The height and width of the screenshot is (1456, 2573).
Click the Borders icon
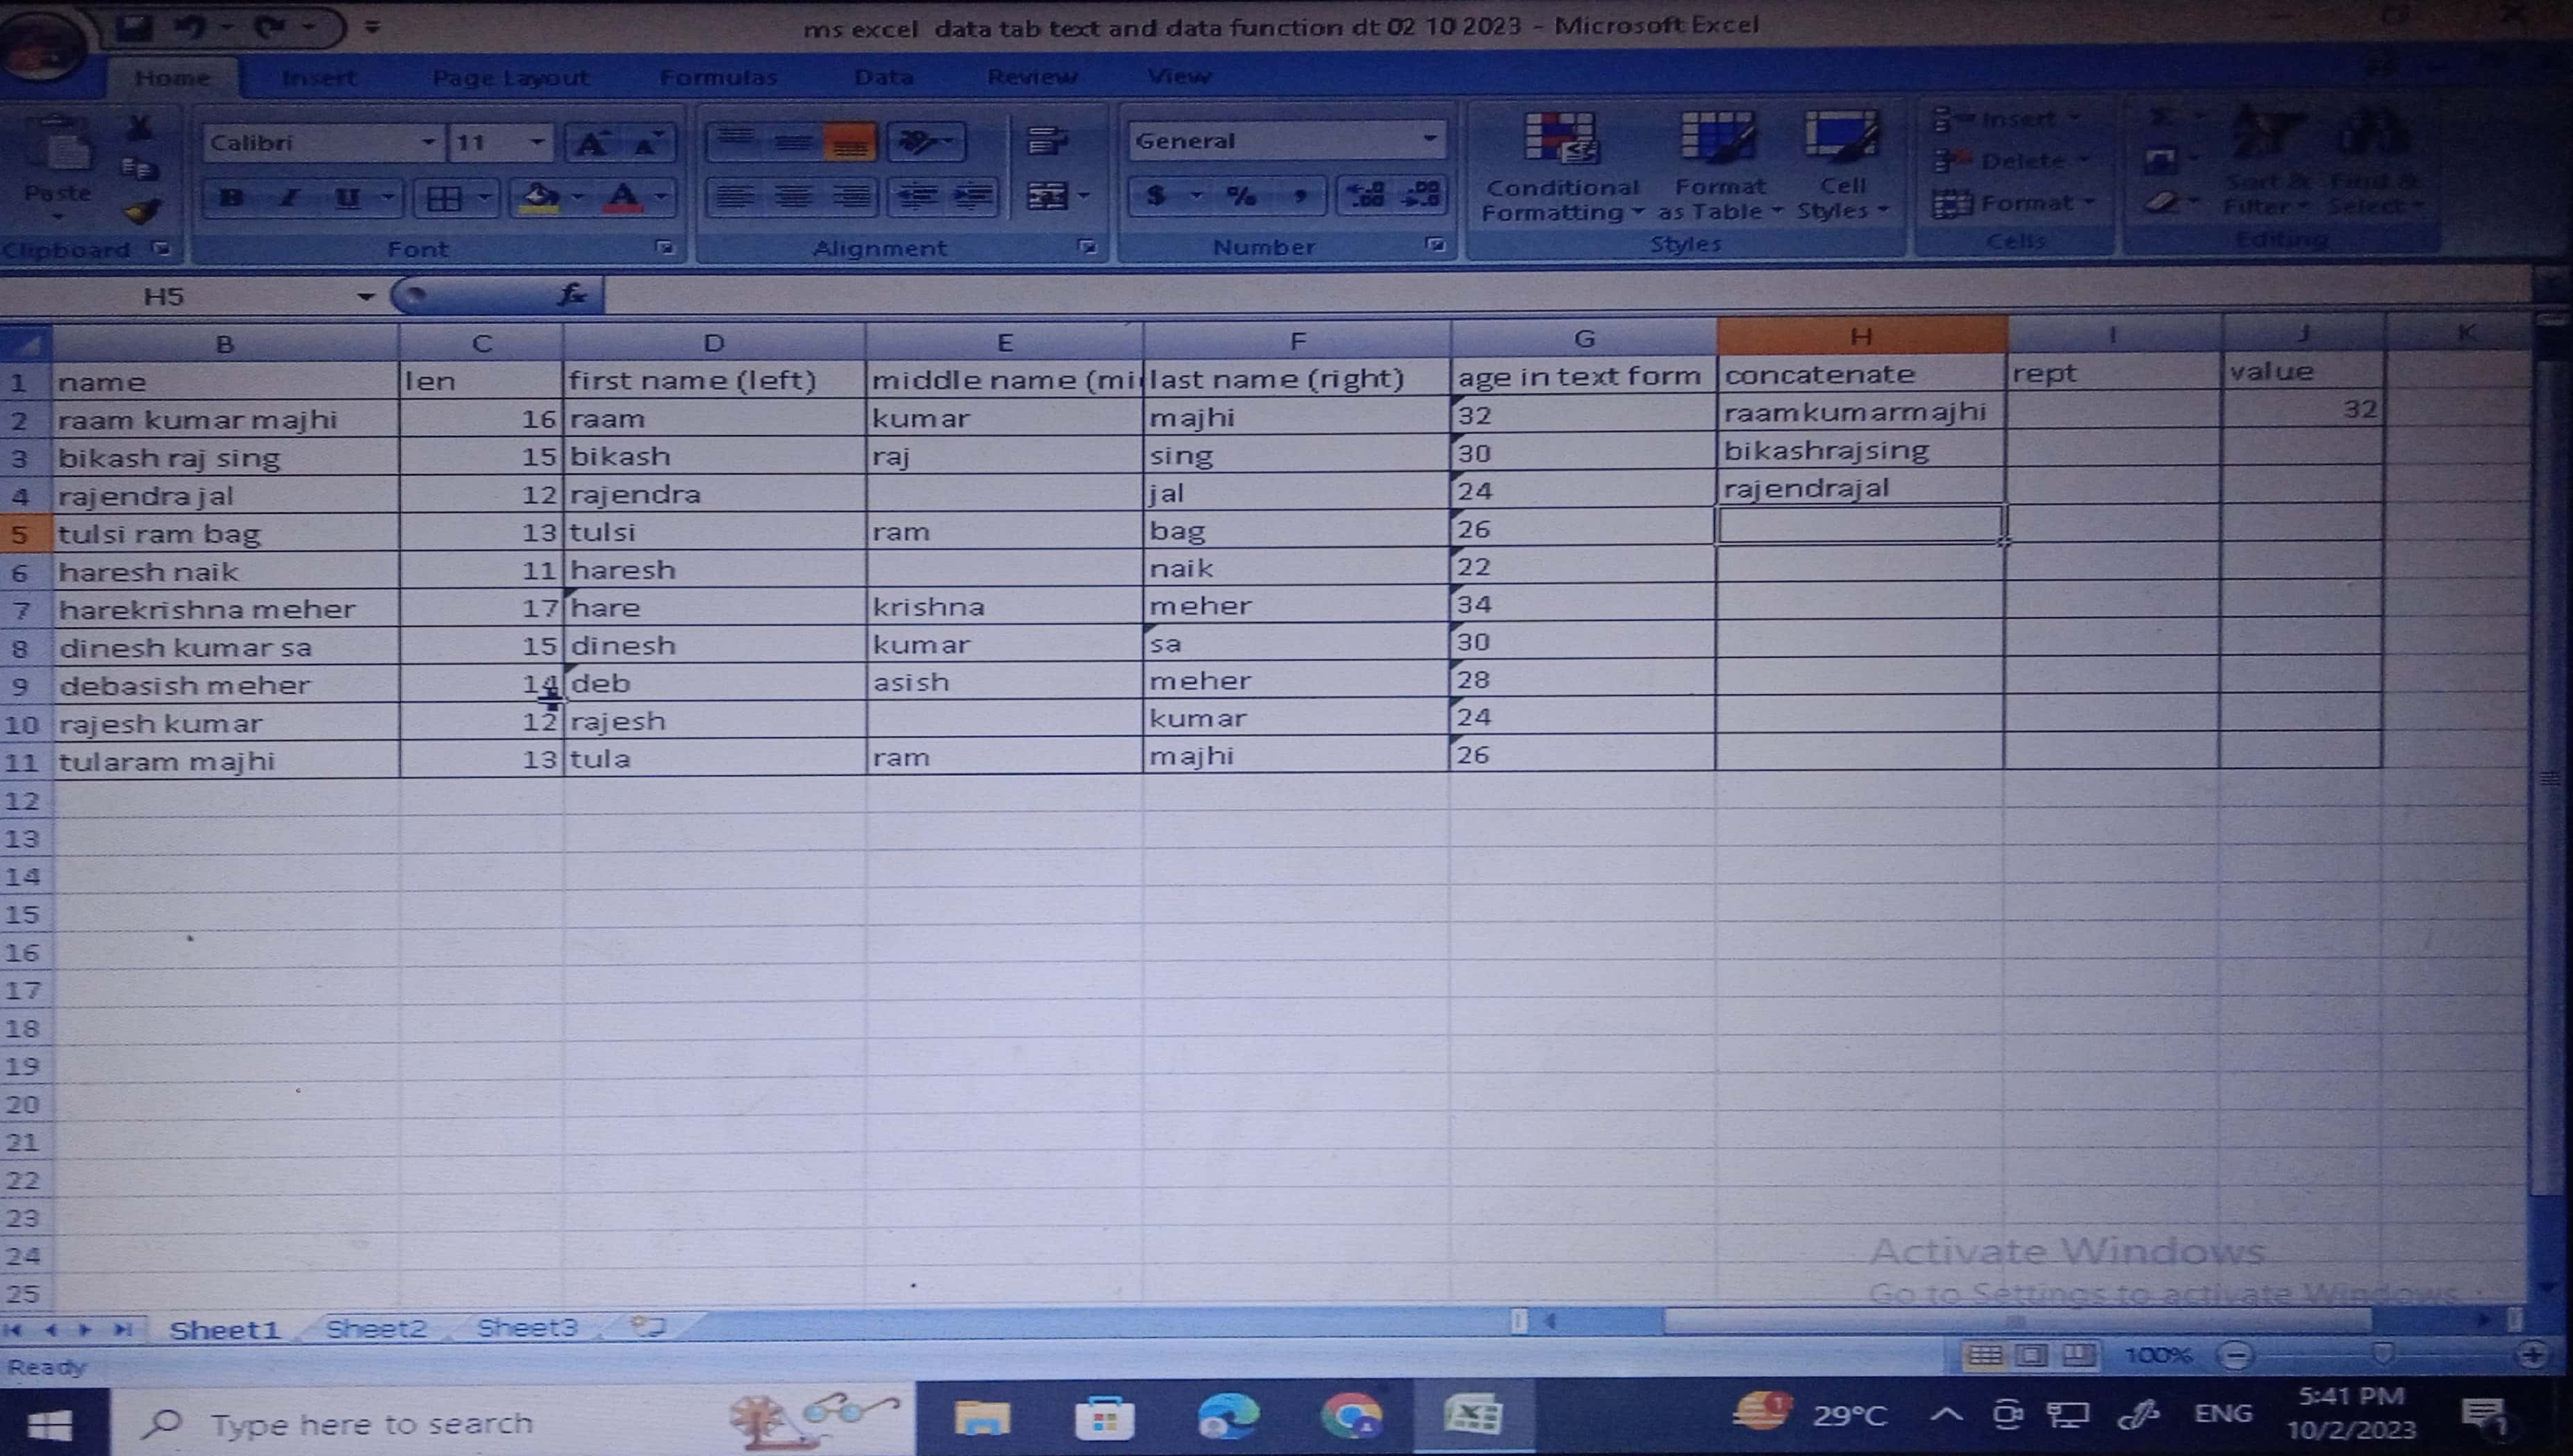(x=444, y=198)
